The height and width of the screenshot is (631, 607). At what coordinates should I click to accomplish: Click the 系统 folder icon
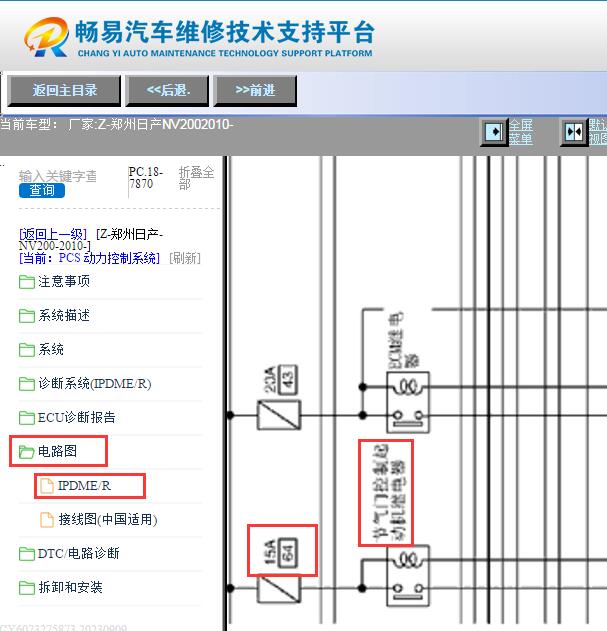(27, 349)
